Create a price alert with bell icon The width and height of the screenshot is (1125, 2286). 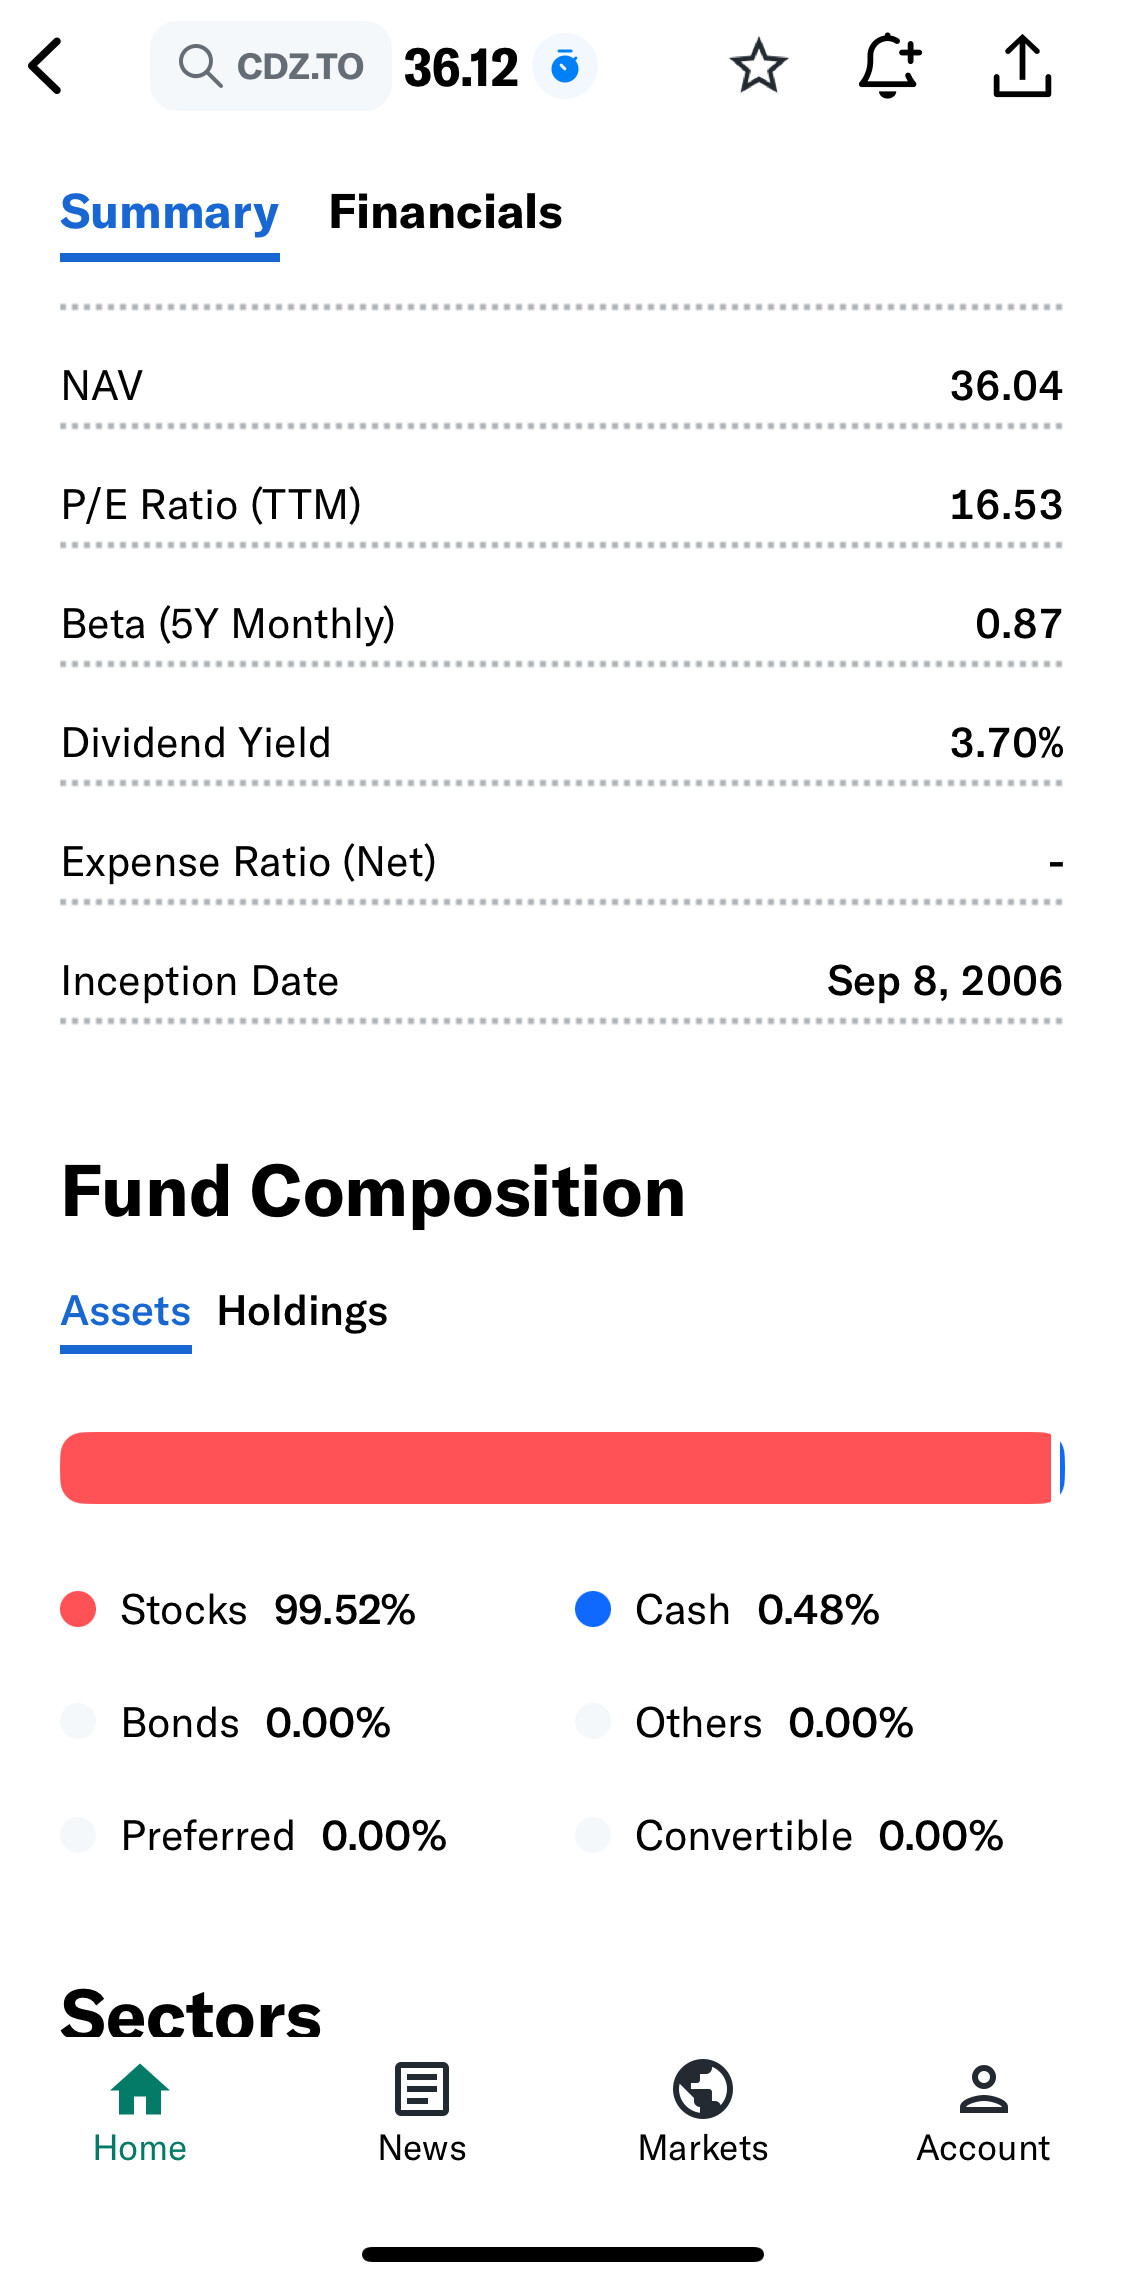click(x=889, y=66)
